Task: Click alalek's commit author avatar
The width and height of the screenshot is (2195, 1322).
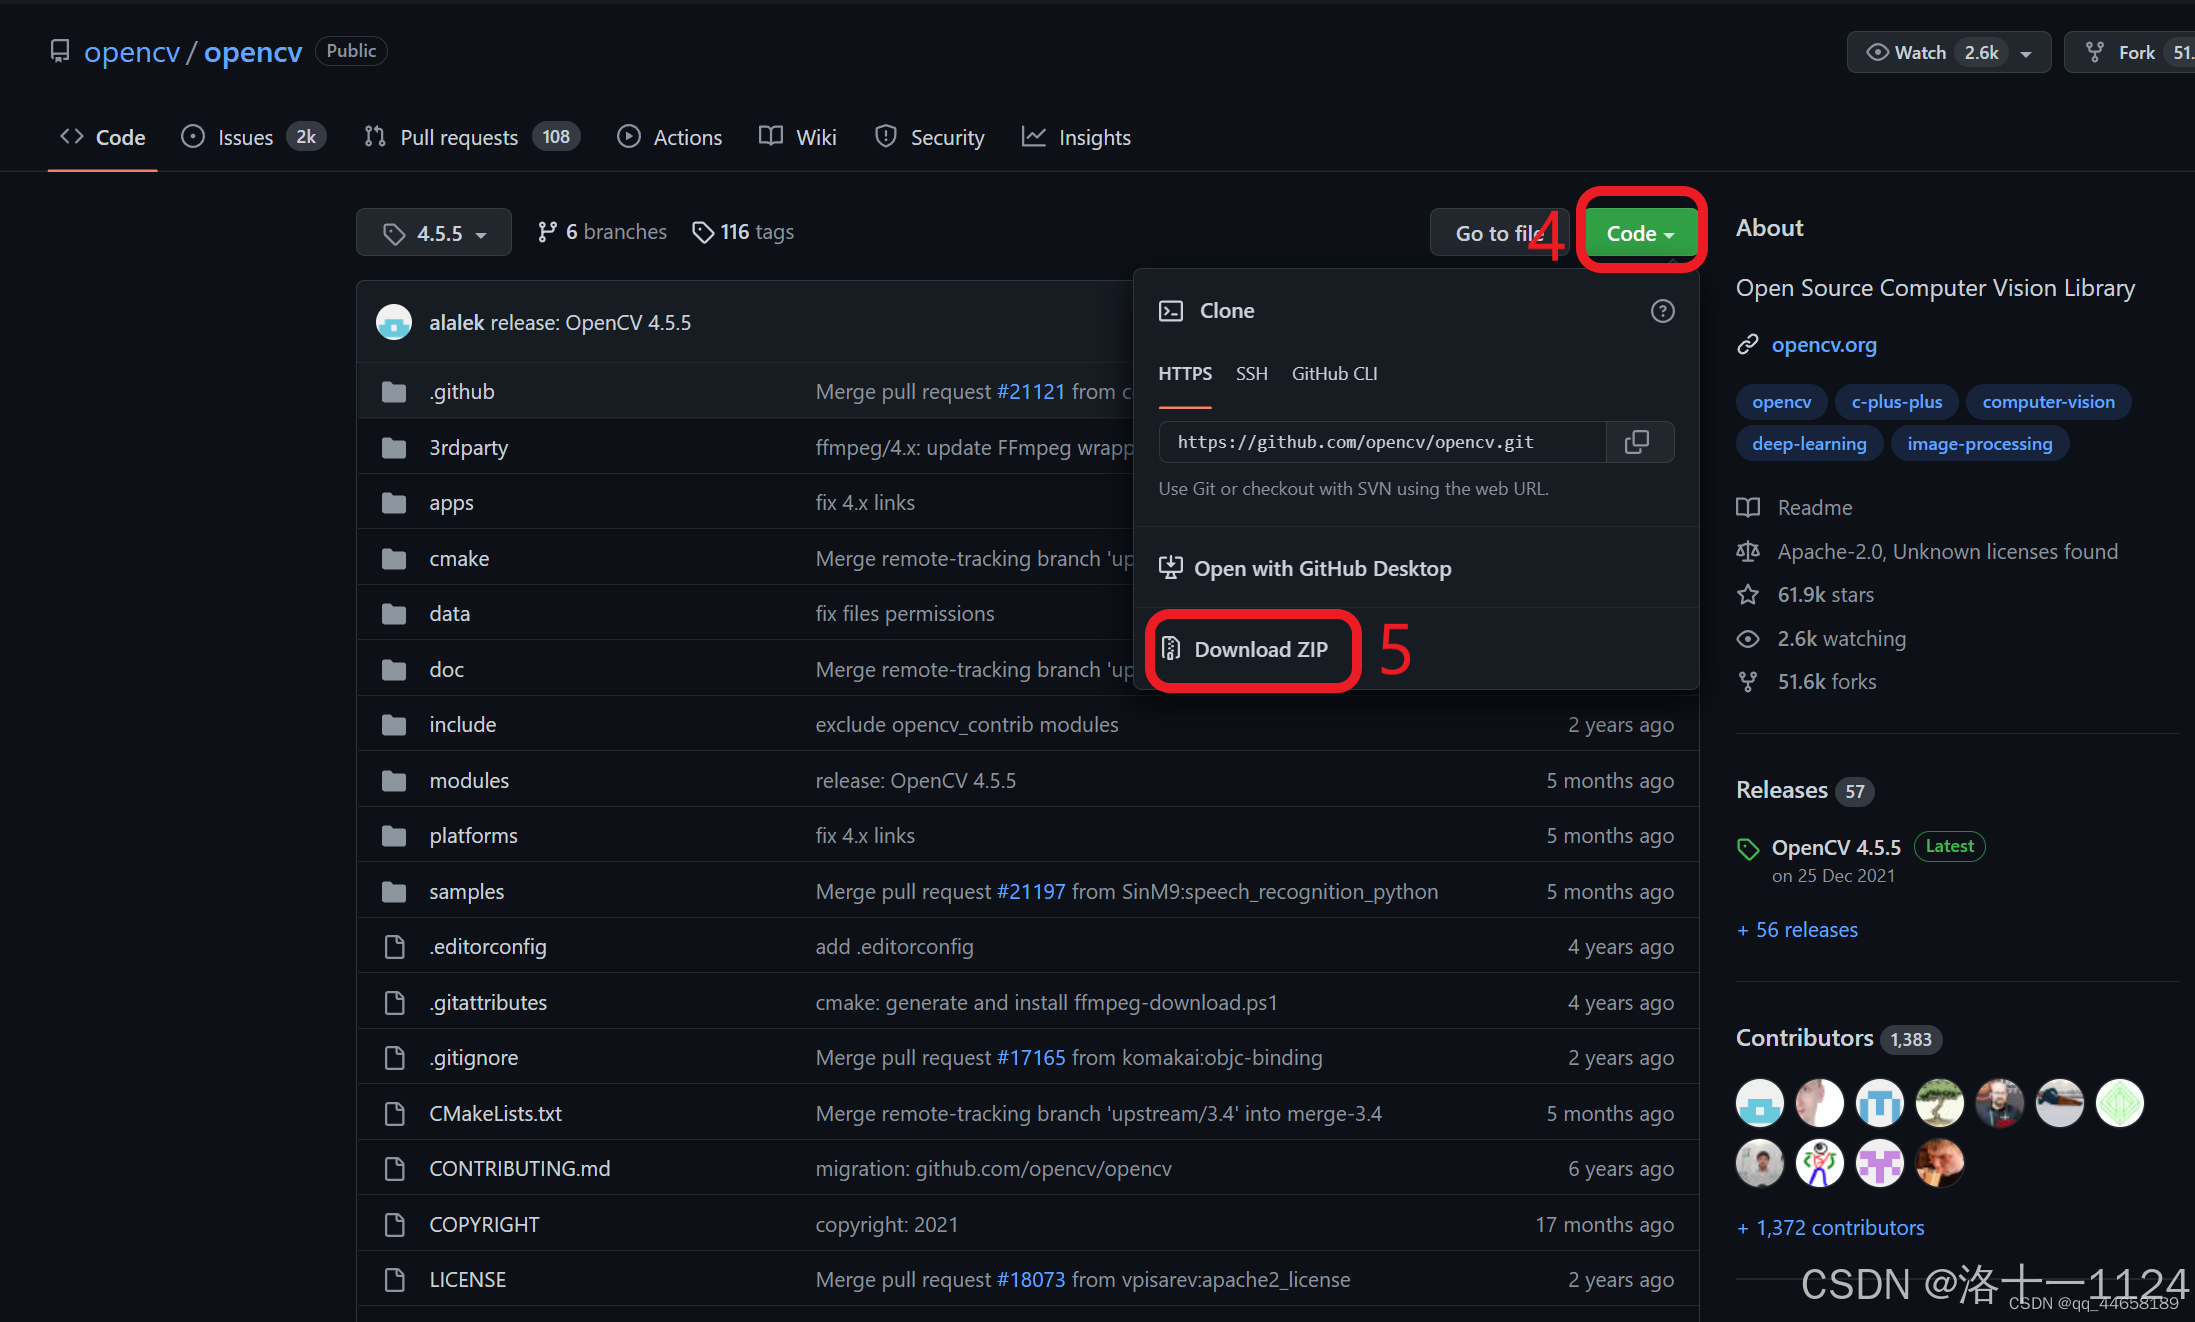Action: (394, 323)
